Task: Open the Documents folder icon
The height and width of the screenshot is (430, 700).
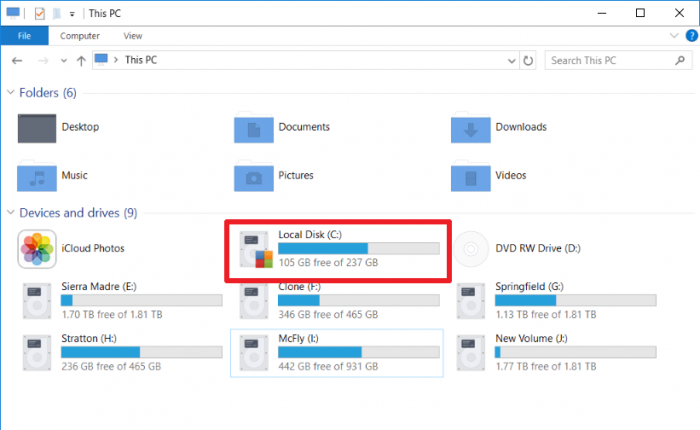Action: point(254,128)
